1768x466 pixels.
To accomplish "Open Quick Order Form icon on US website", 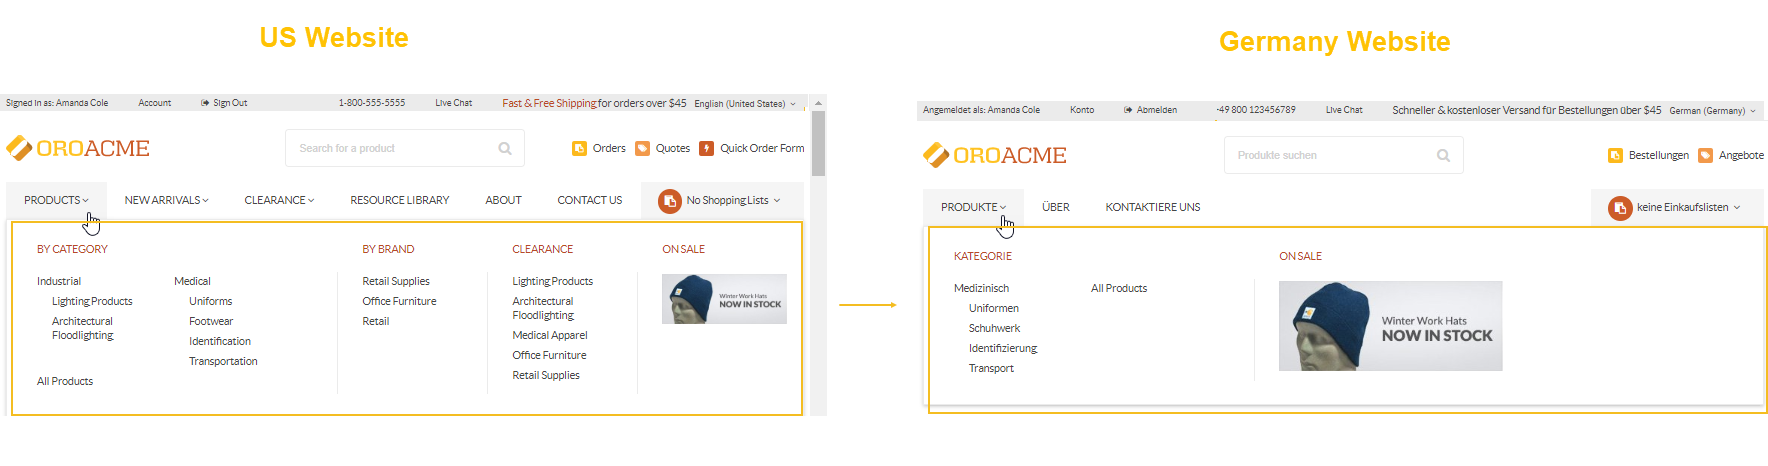I will pyautogui.click(x=706, y=148).
